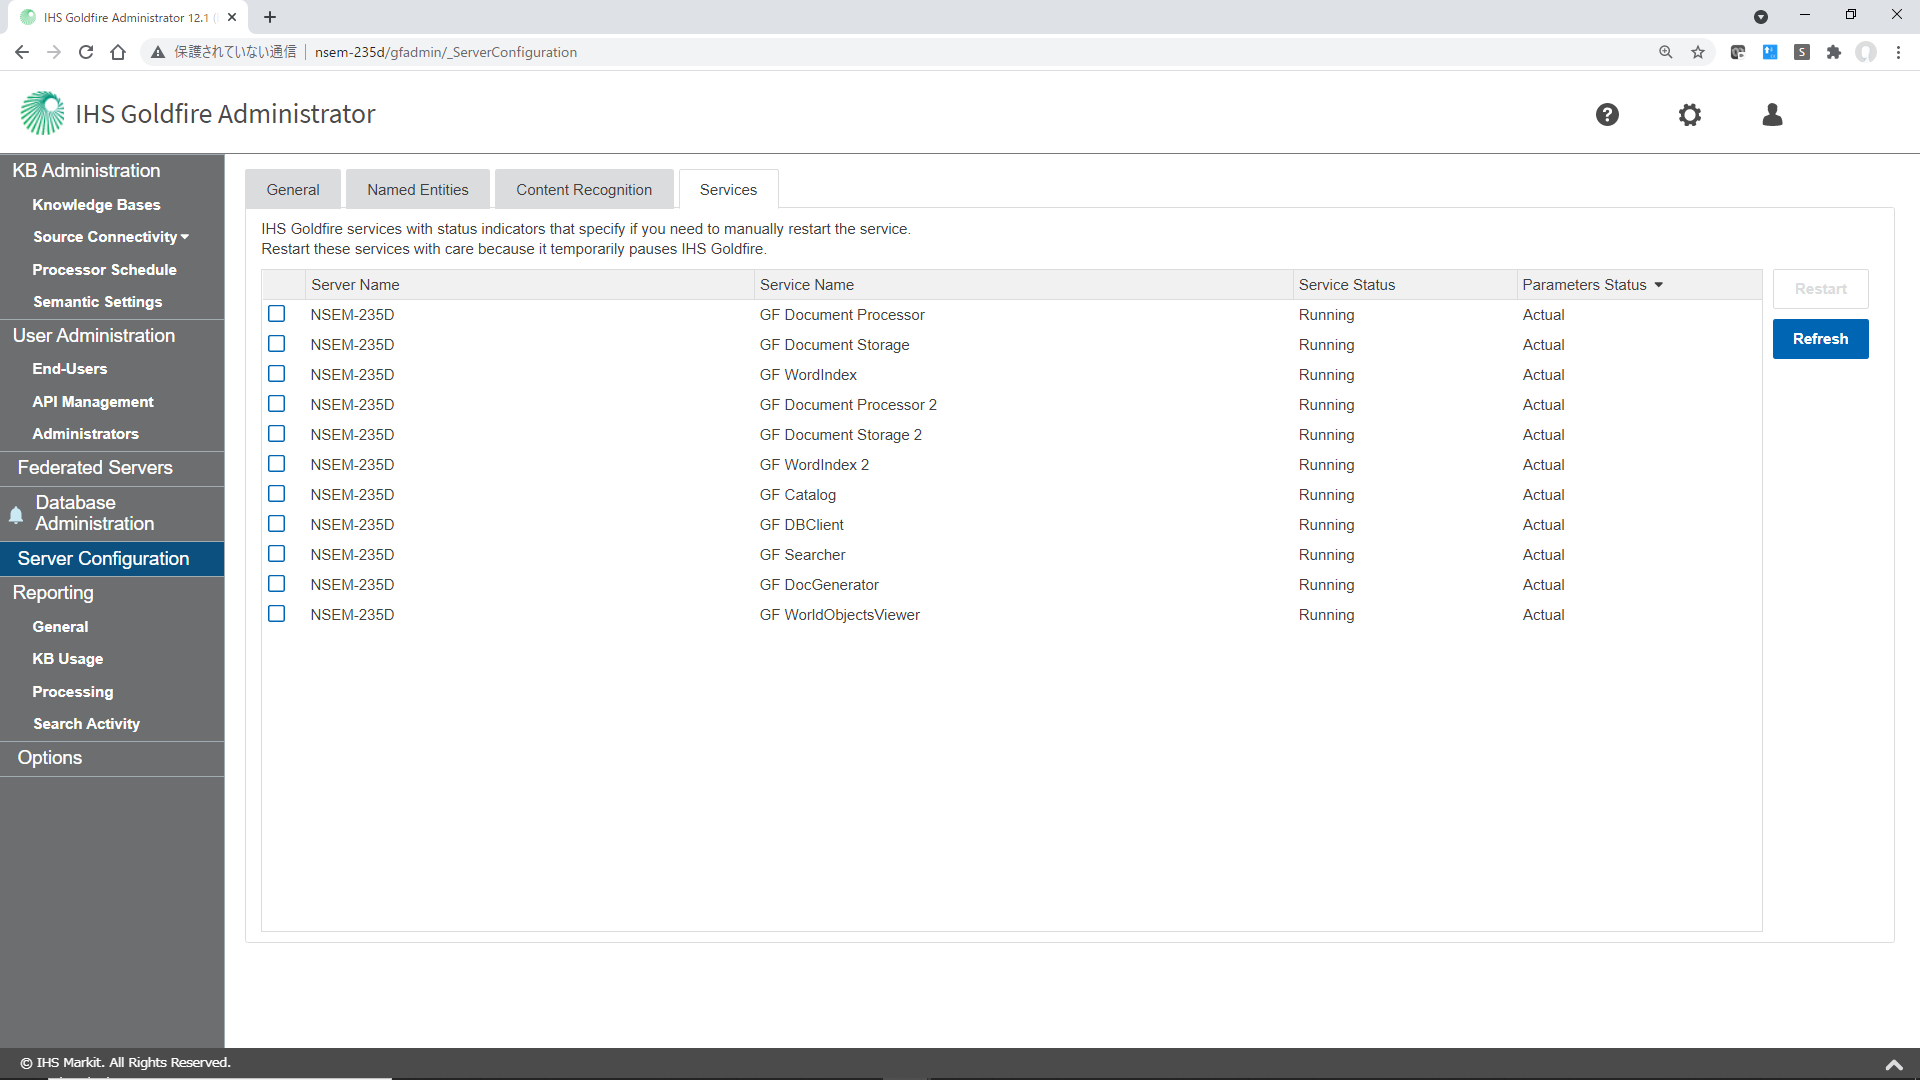Open Processing report in sidebar
This screenshot has height=1080, width=1920.
tap(72, 692)
